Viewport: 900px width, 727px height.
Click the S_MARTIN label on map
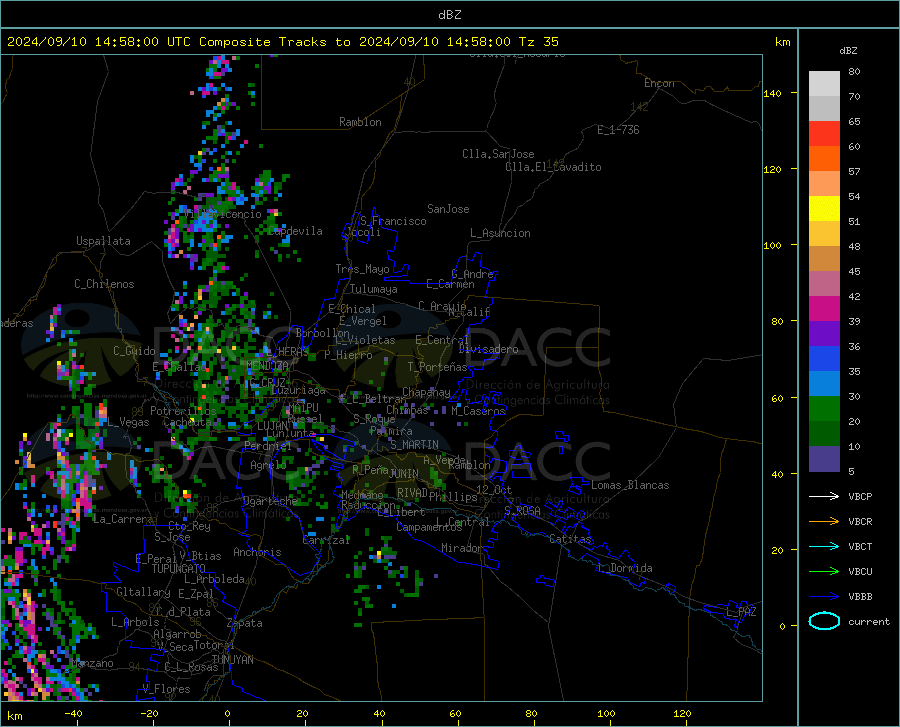(x=414, y=445)
